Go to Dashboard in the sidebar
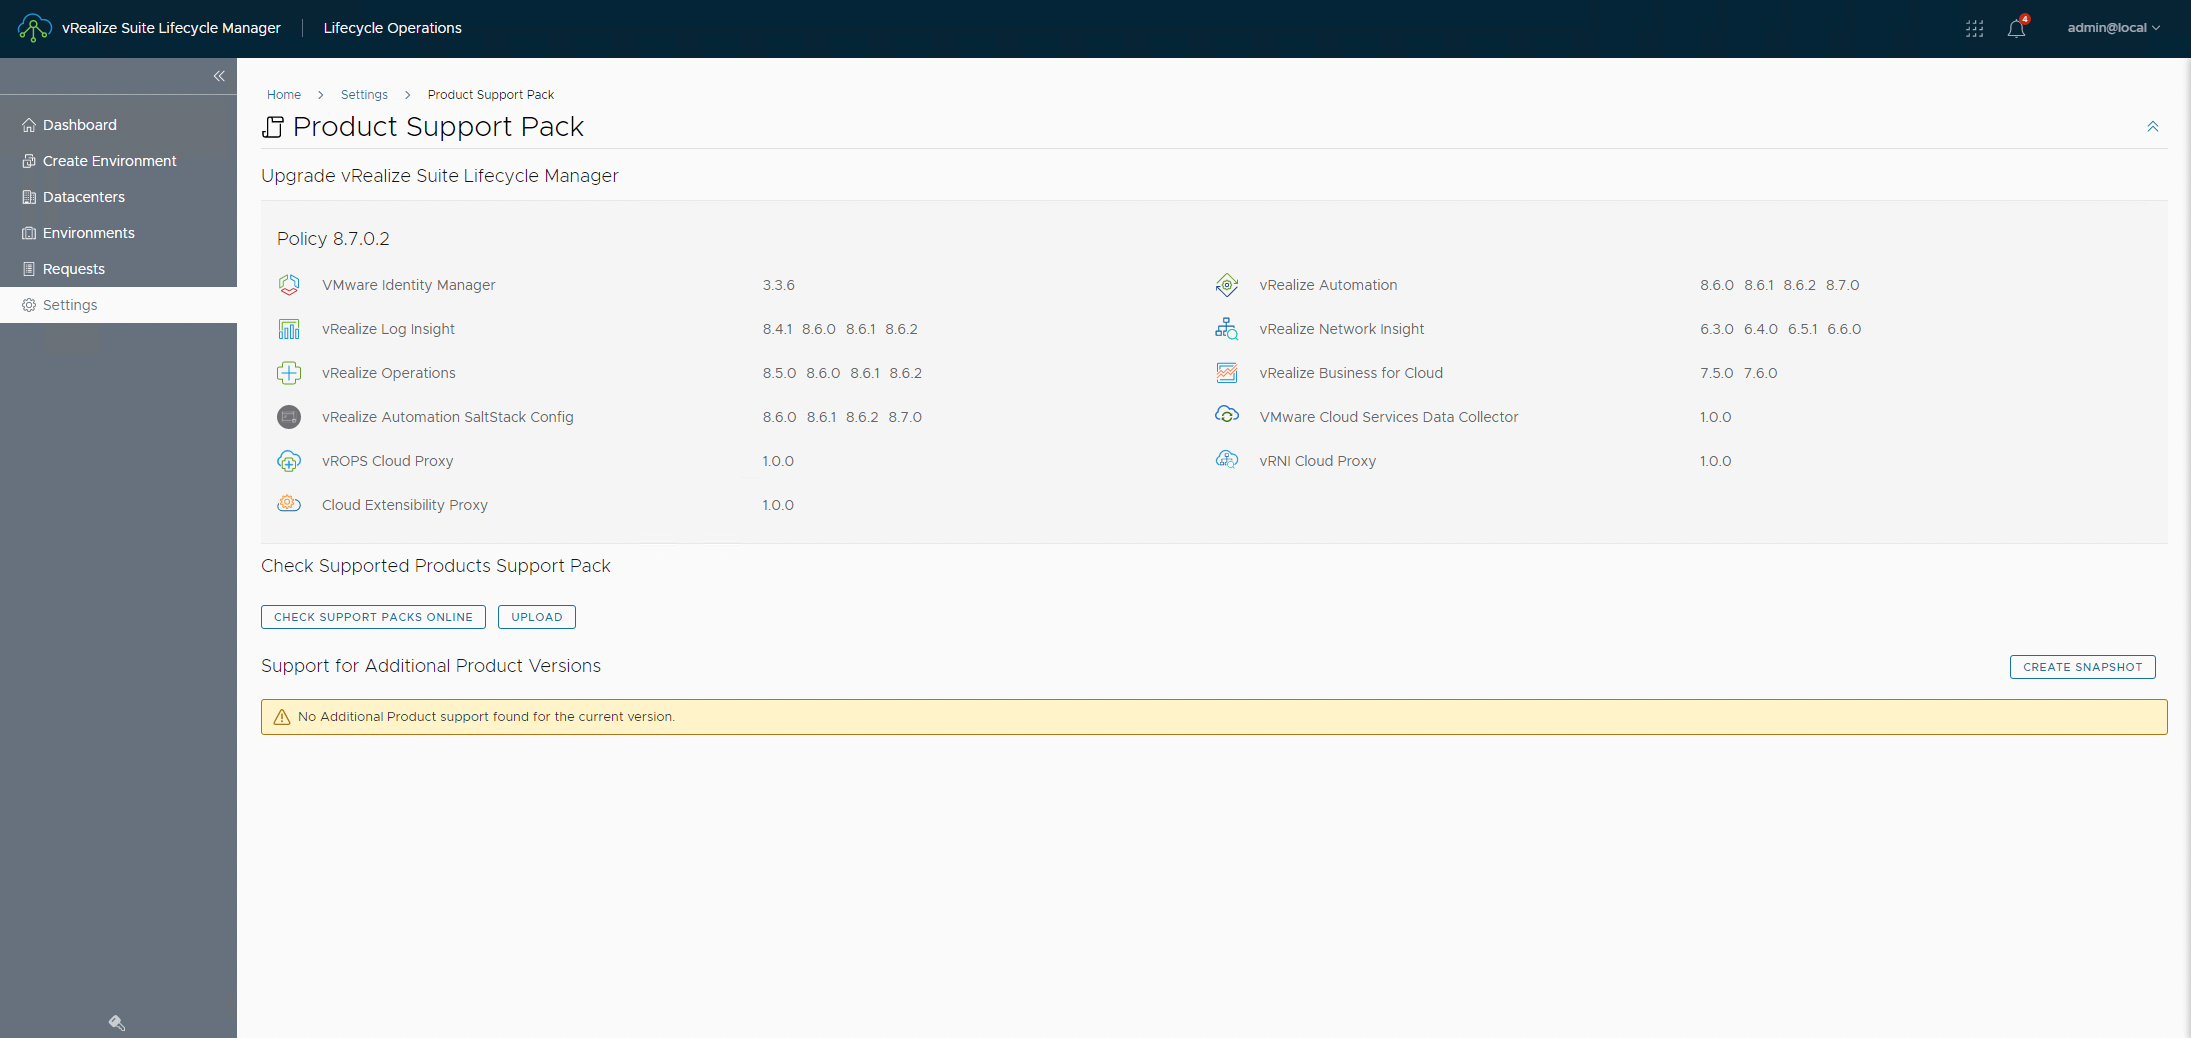The width and height of the screenshot is (2191, 1038). (118, 125)
